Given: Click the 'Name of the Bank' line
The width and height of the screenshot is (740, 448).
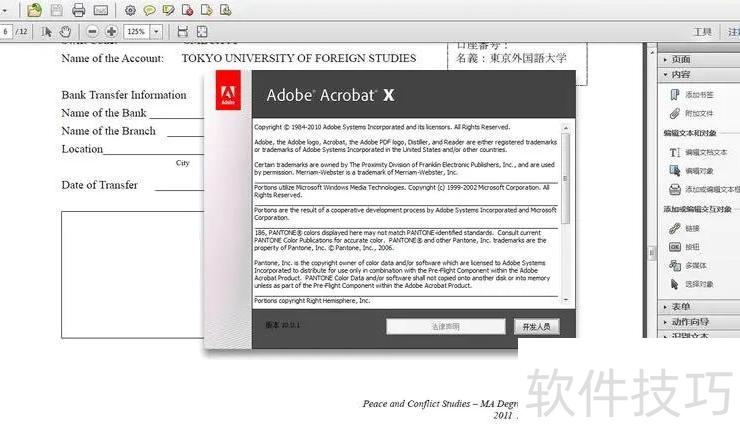Looking at the screenshot, I should tap(104, 113).
